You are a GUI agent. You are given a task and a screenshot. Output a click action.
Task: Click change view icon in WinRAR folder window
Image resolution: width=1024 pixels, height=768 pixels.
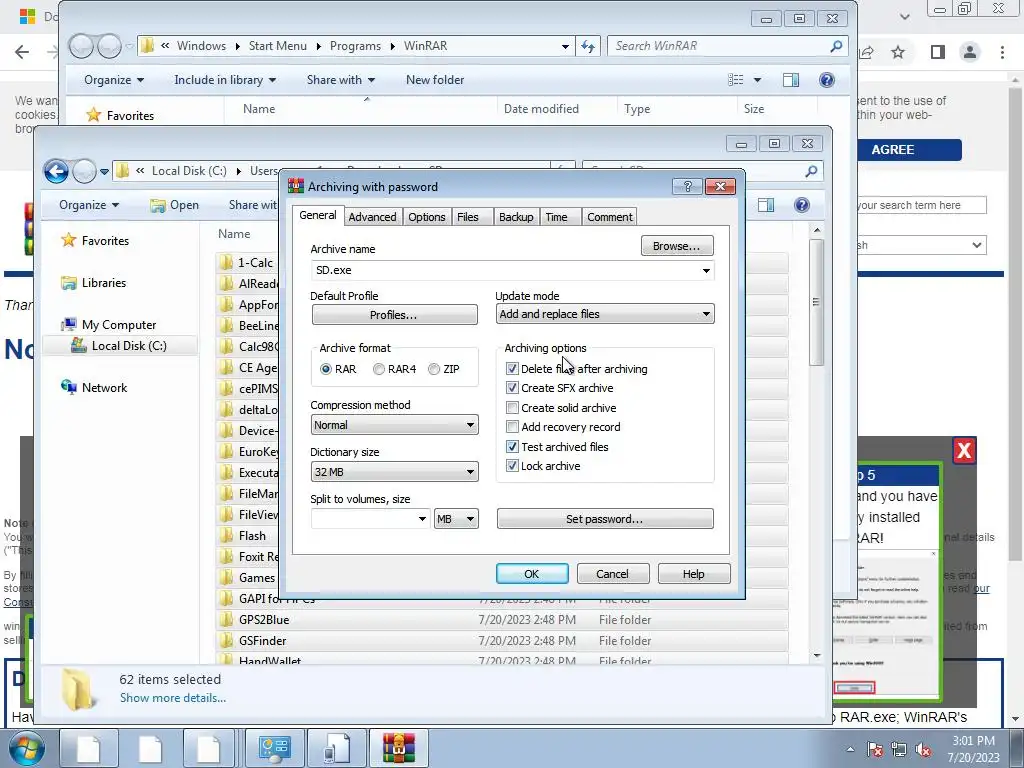(x=736, y=80)
